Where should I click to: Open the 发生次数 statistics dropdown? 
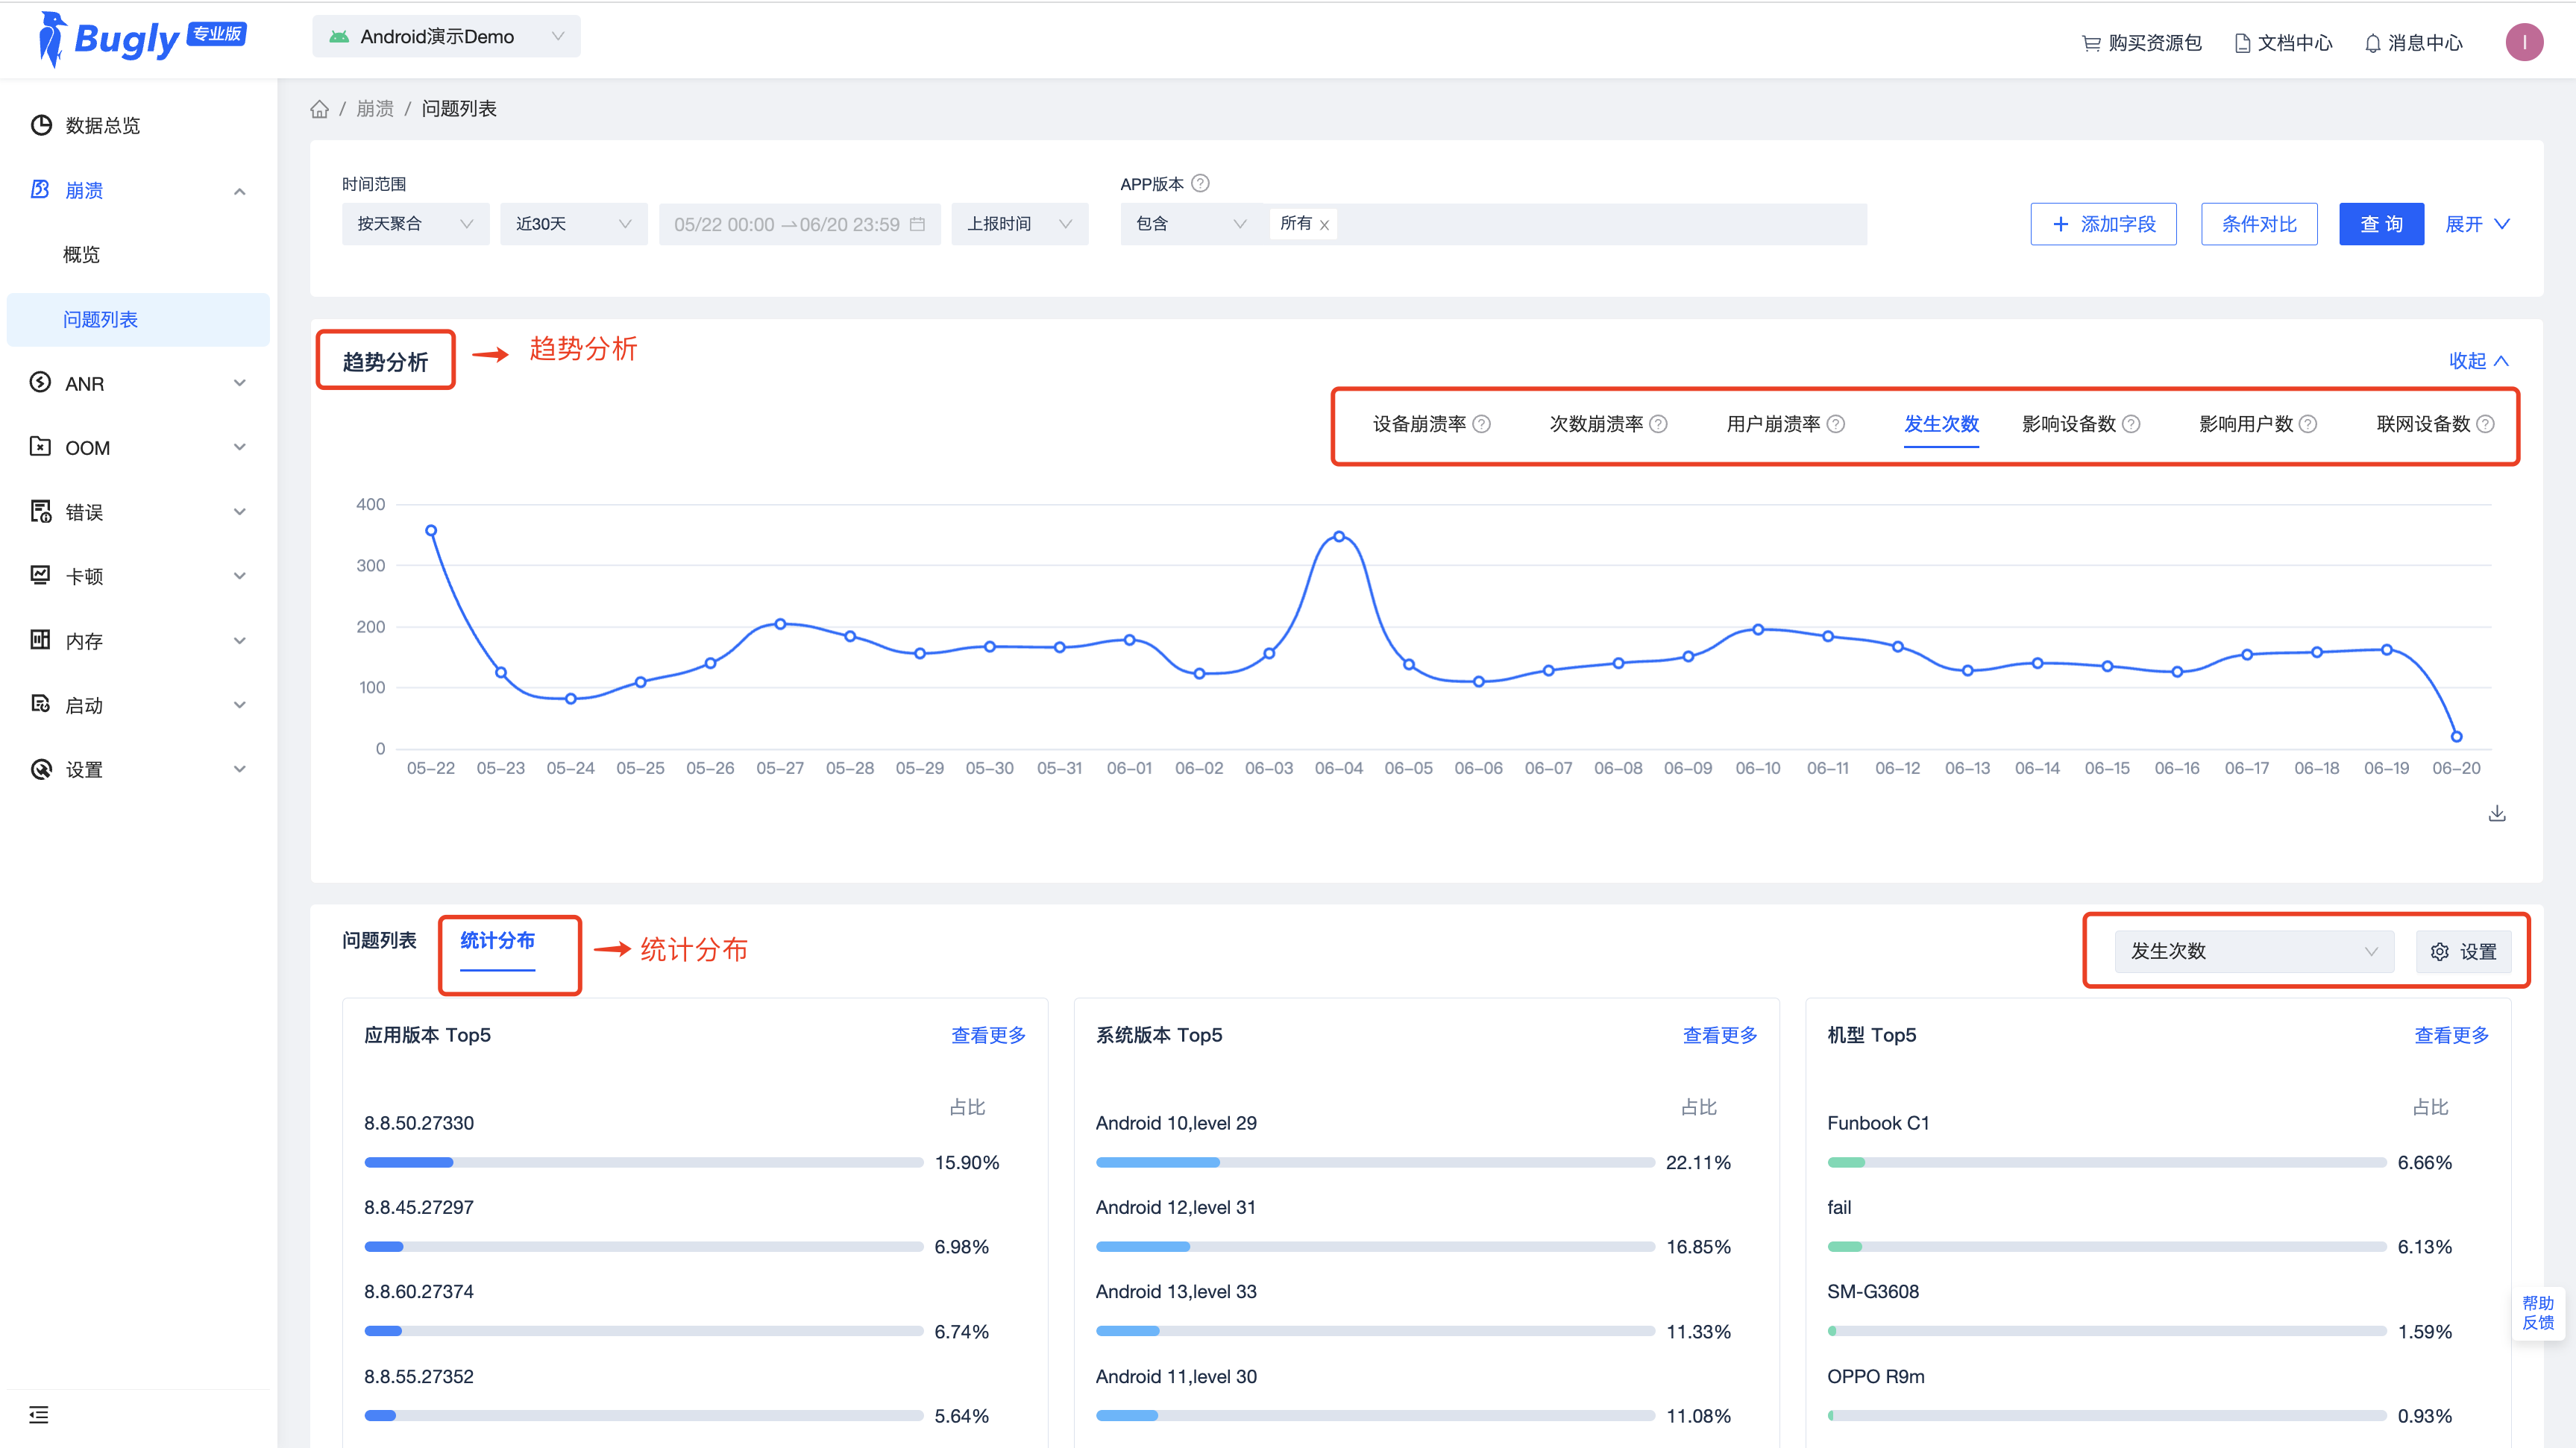pos(2254,951)
